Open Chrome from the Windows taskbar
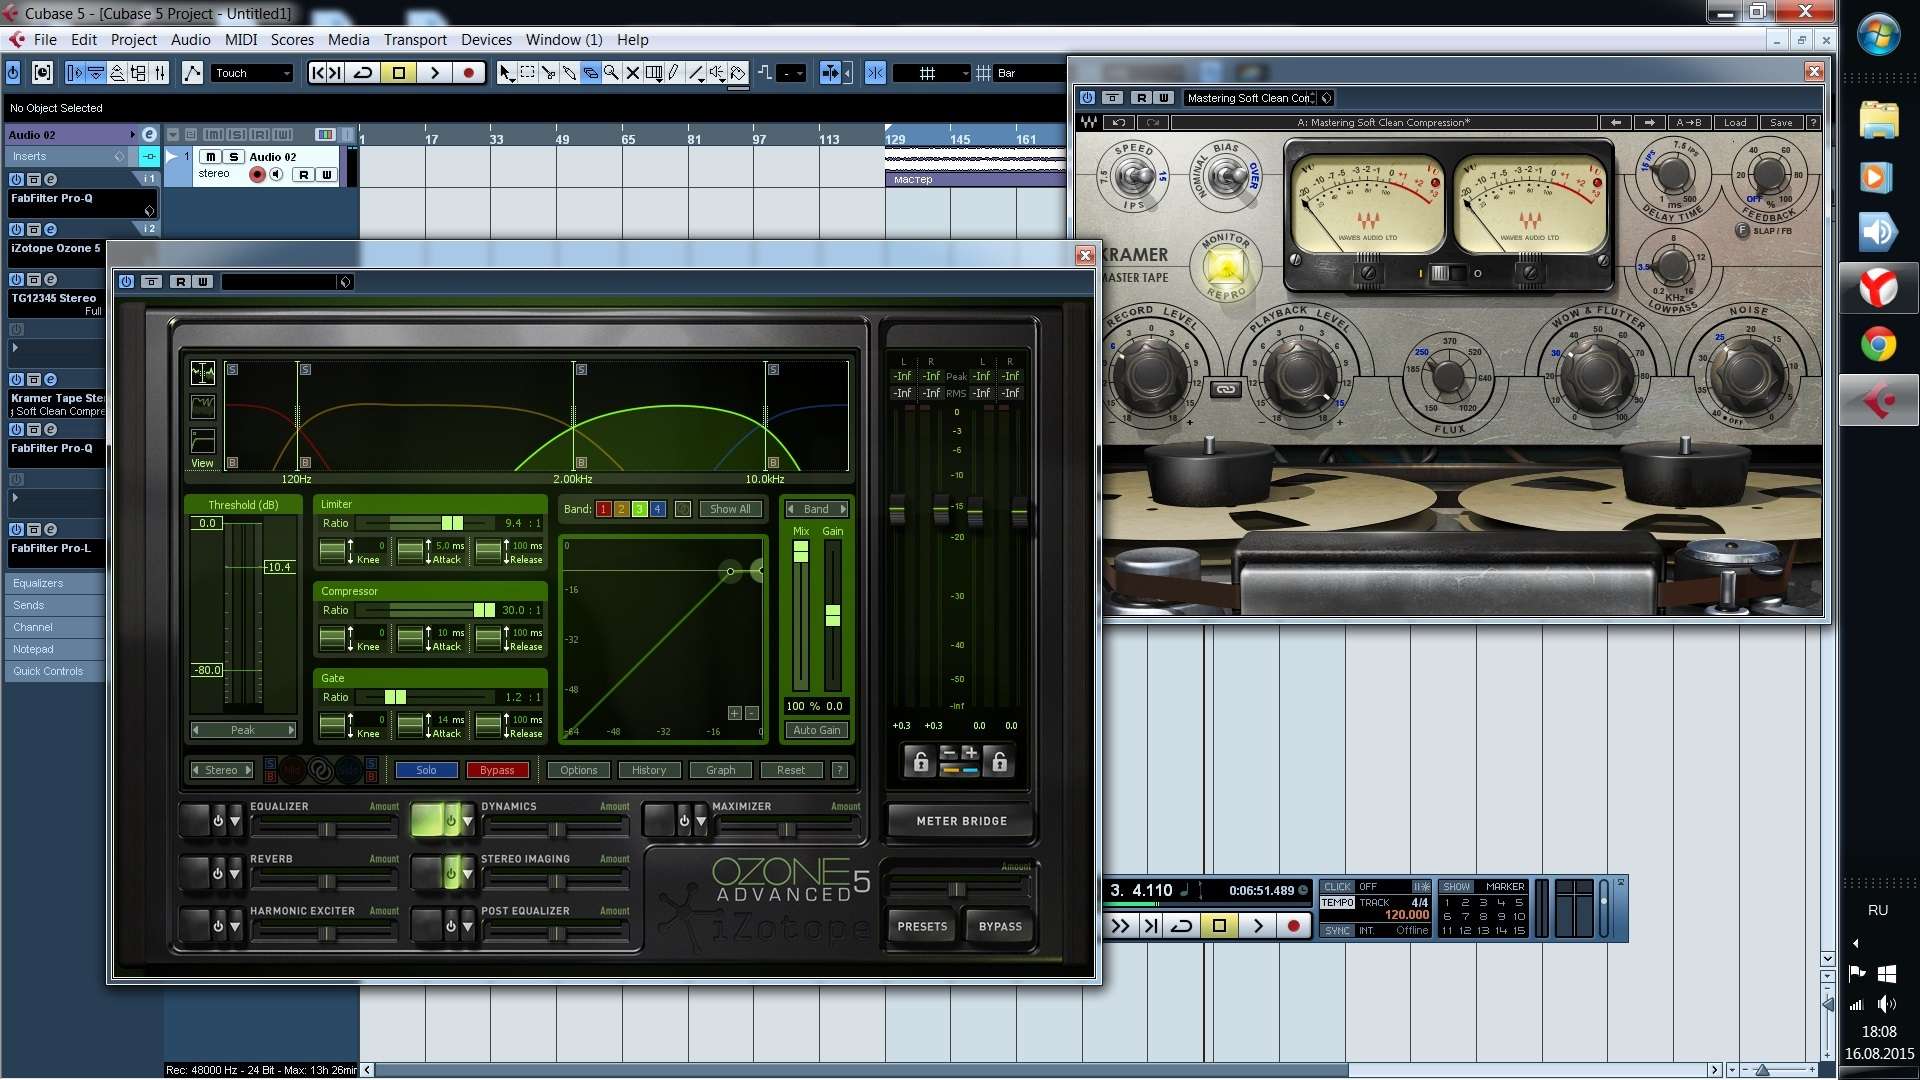Viewport: 1920px width, 1080px height. tap(1878, 345)
